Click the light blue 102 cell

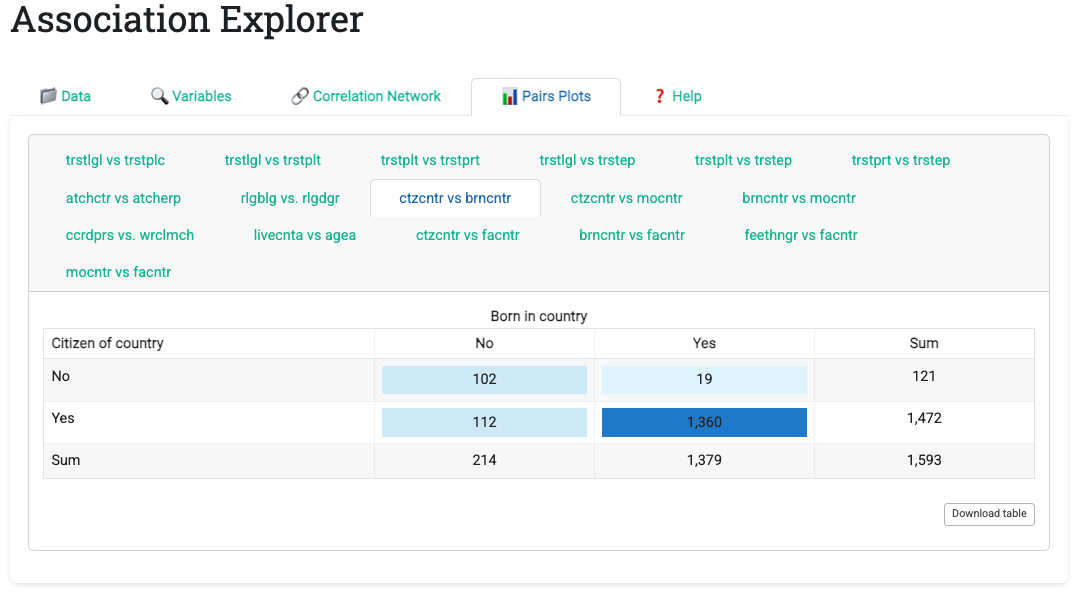pos(484,380)
